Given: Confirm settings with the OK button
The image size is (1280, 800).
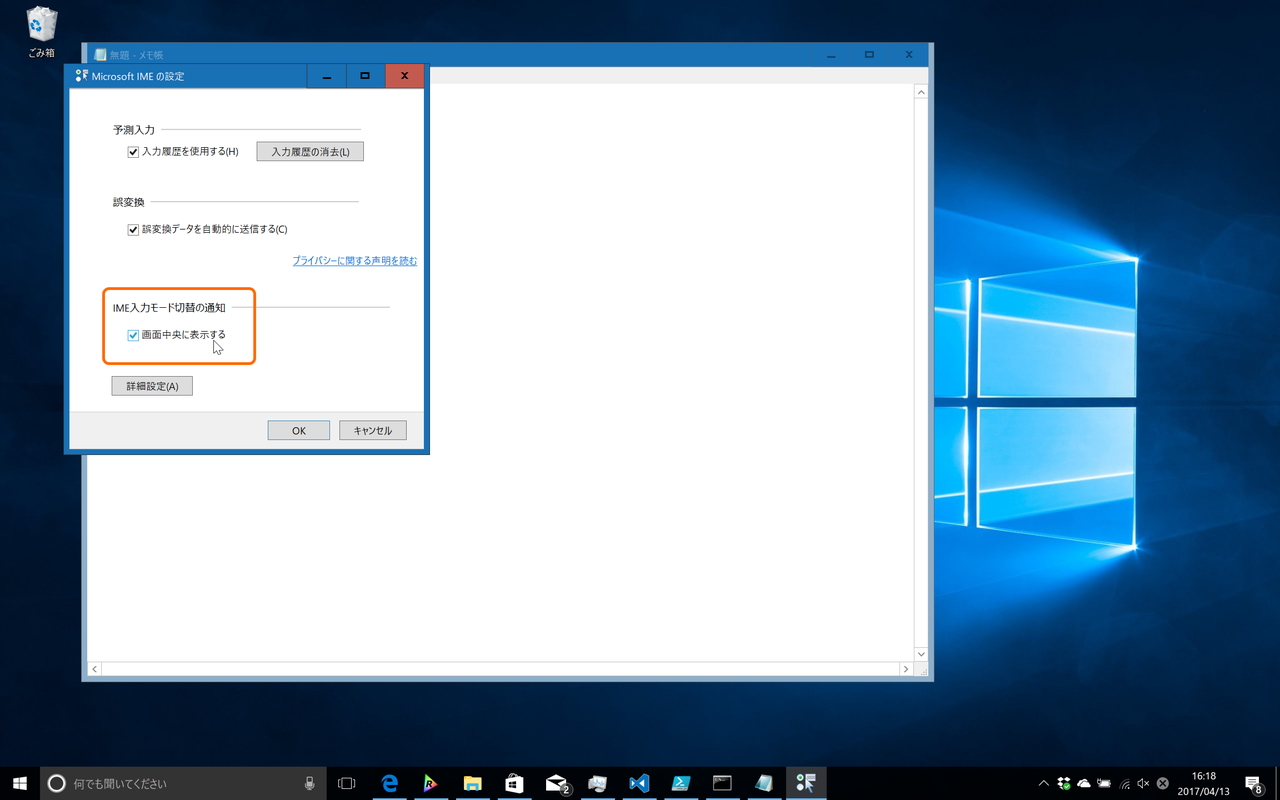Looking at the screenshot, I should point(298,429).
